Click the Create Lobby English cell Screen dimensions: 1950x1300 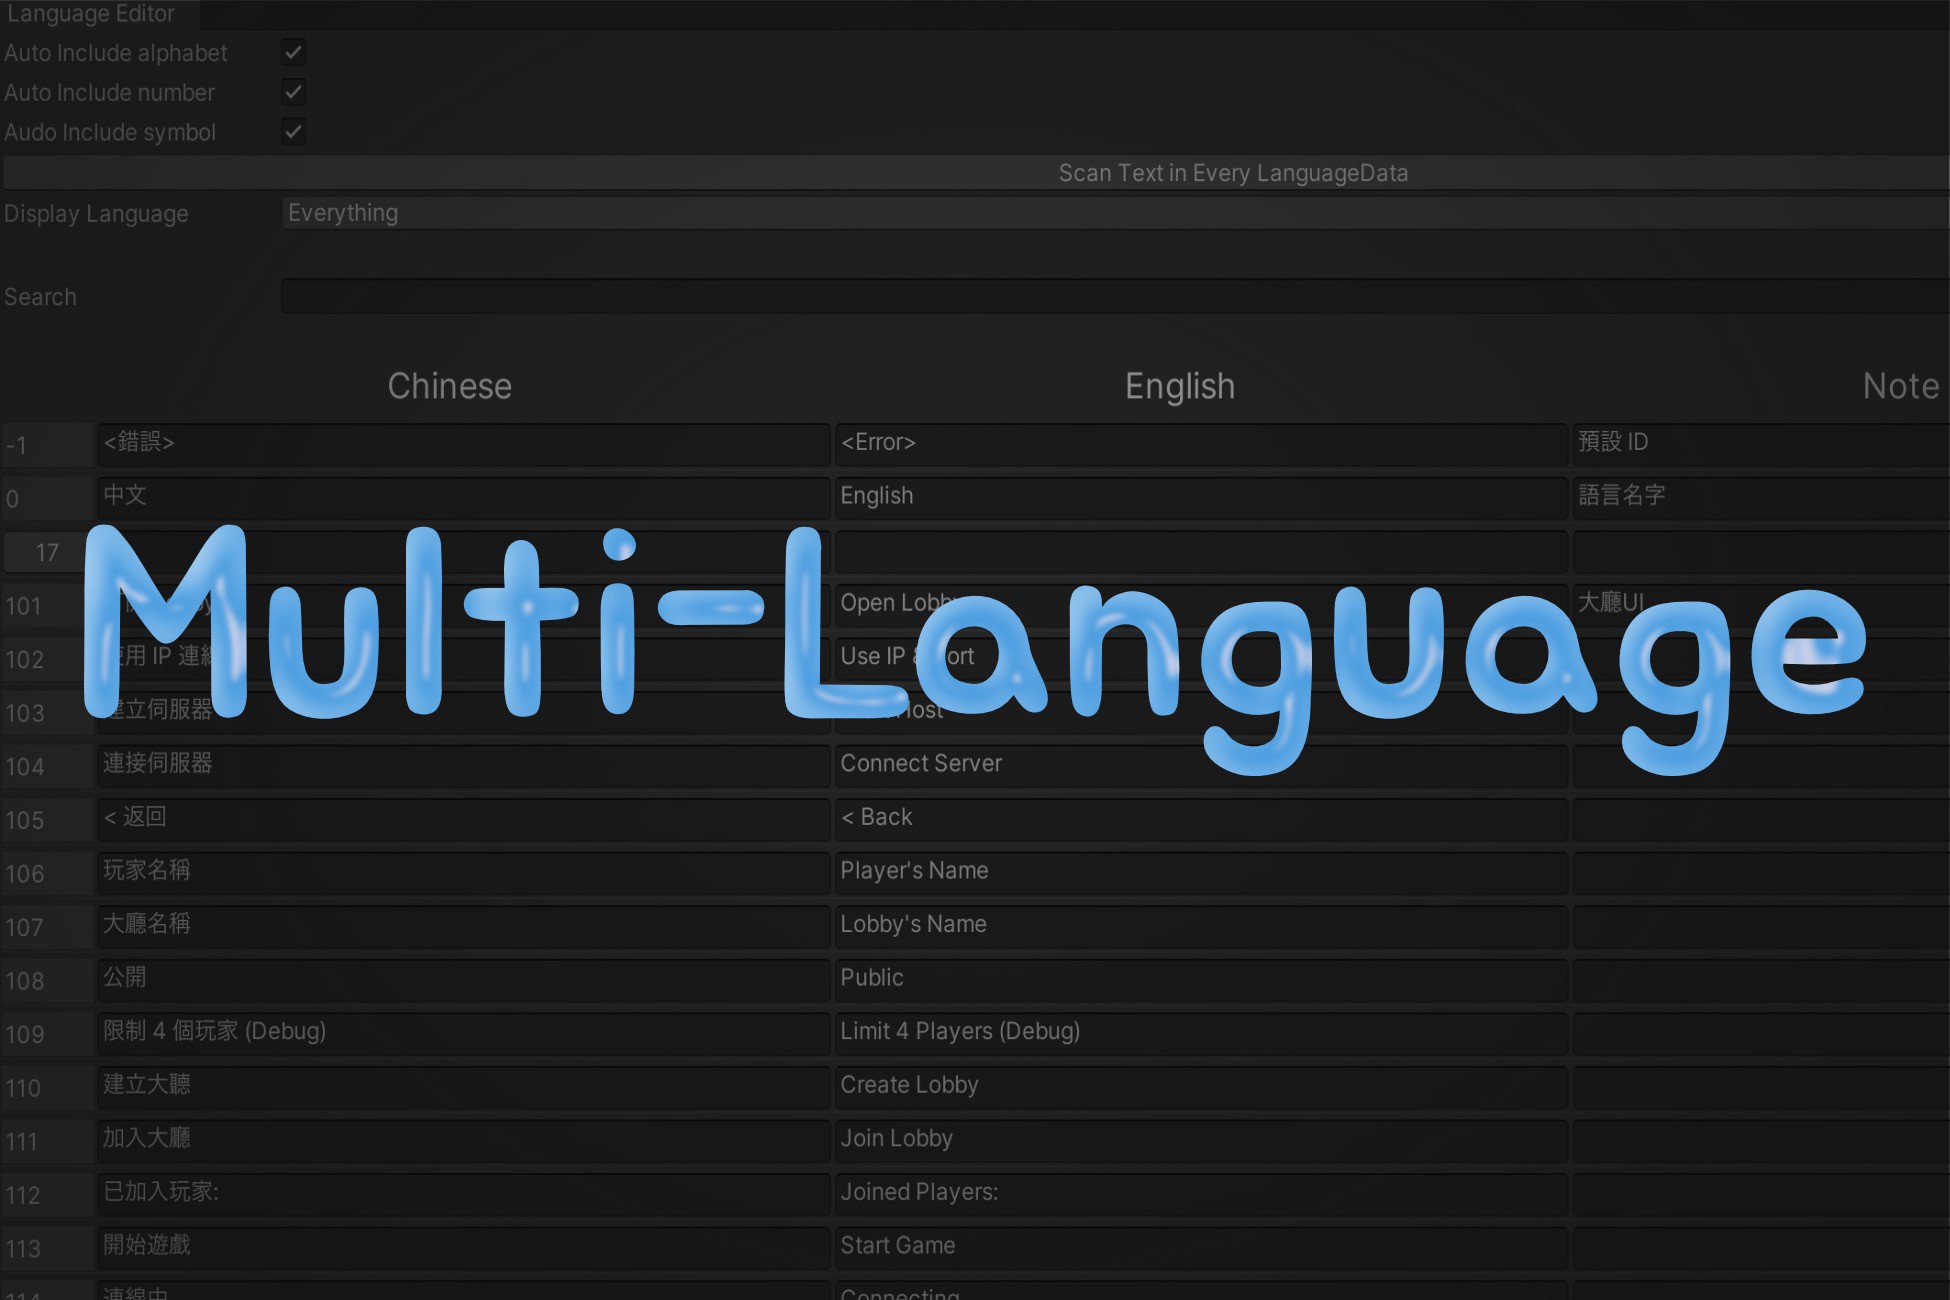[1200, 1085]
